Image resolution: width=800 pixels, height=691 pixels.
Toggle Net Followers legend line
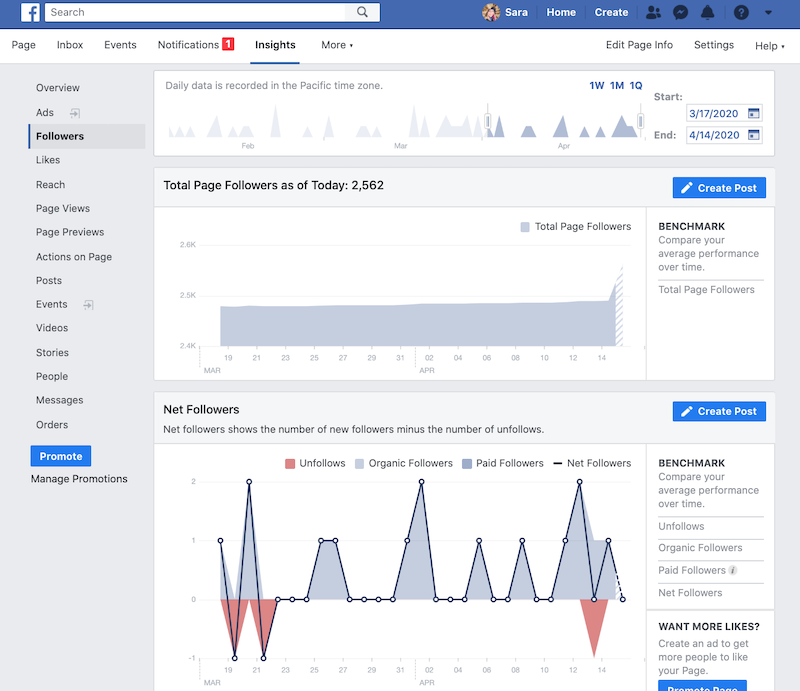point(558,463)
